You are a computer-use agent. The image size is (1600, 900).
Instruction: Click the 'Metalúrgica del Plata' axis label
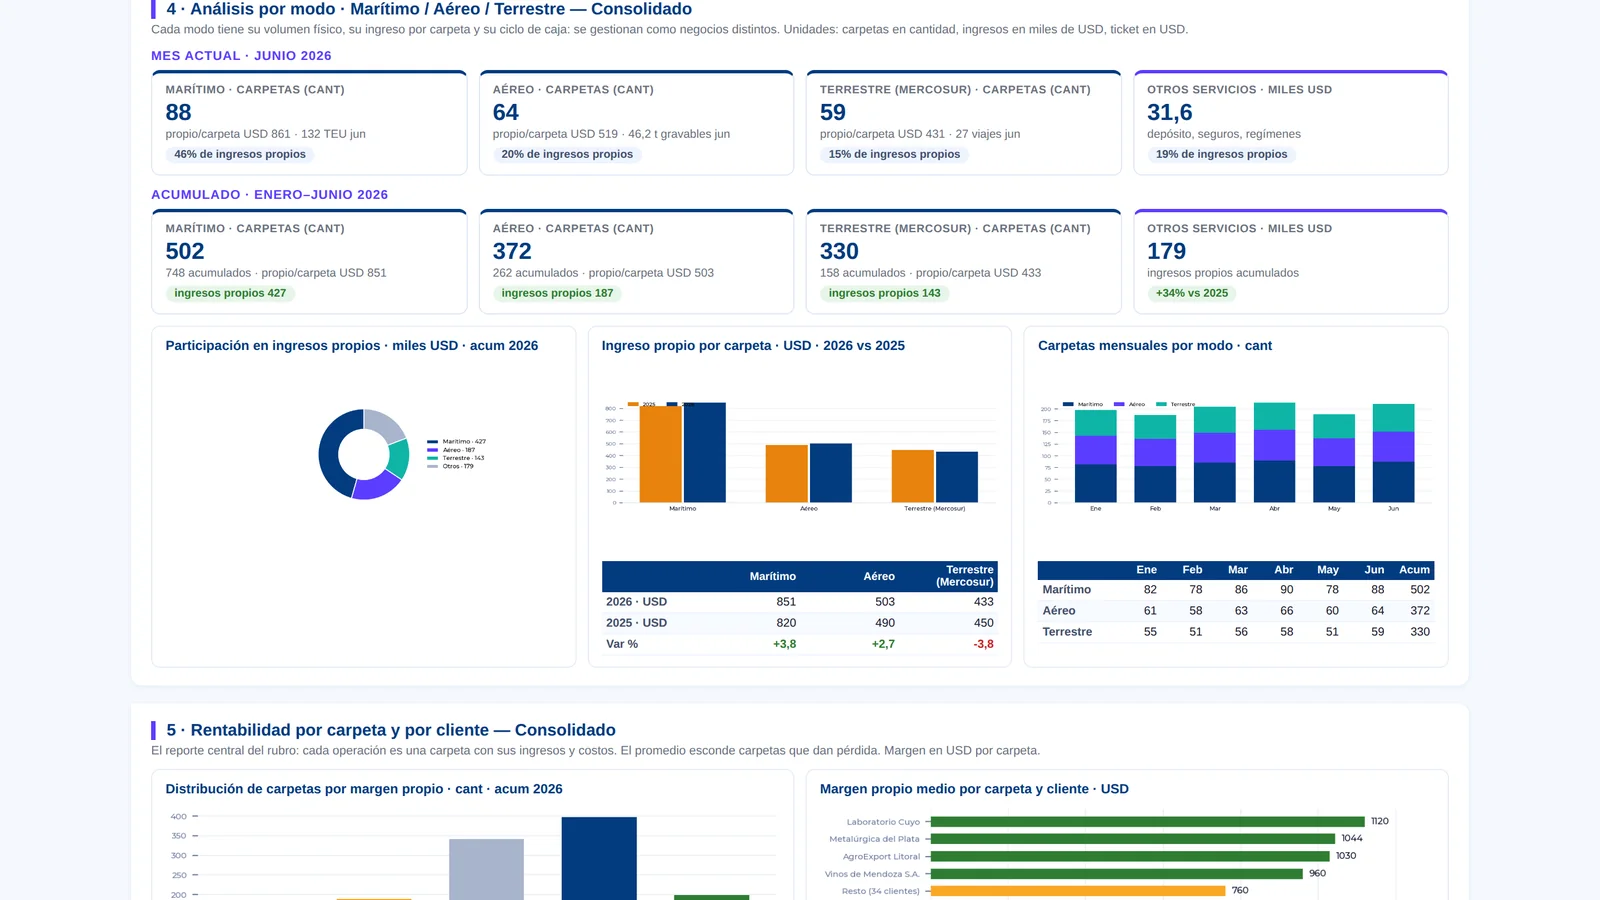pyautogui.click(x=874, y=839)
